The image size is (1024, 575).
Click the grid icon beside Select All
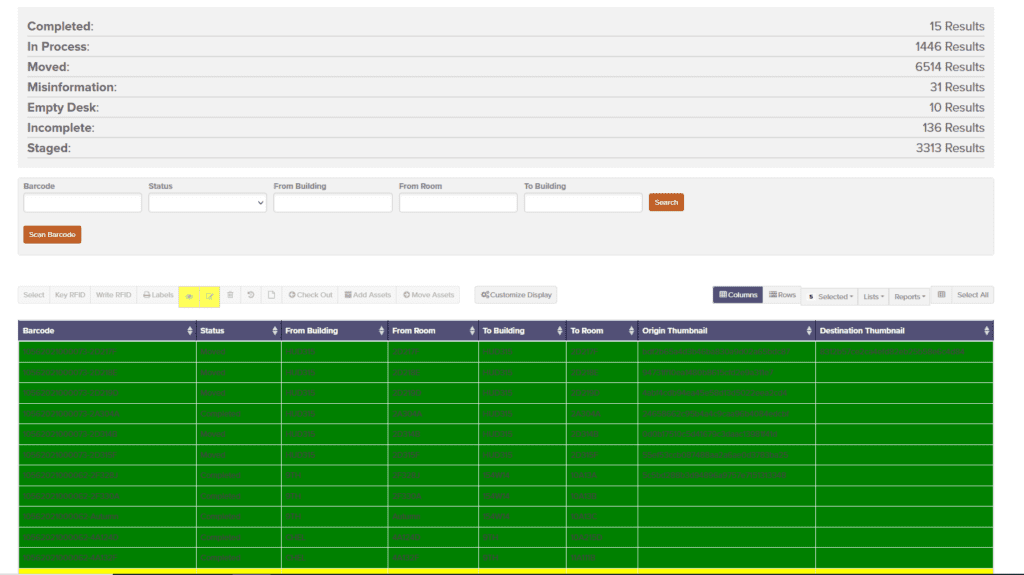click(942, 295)
